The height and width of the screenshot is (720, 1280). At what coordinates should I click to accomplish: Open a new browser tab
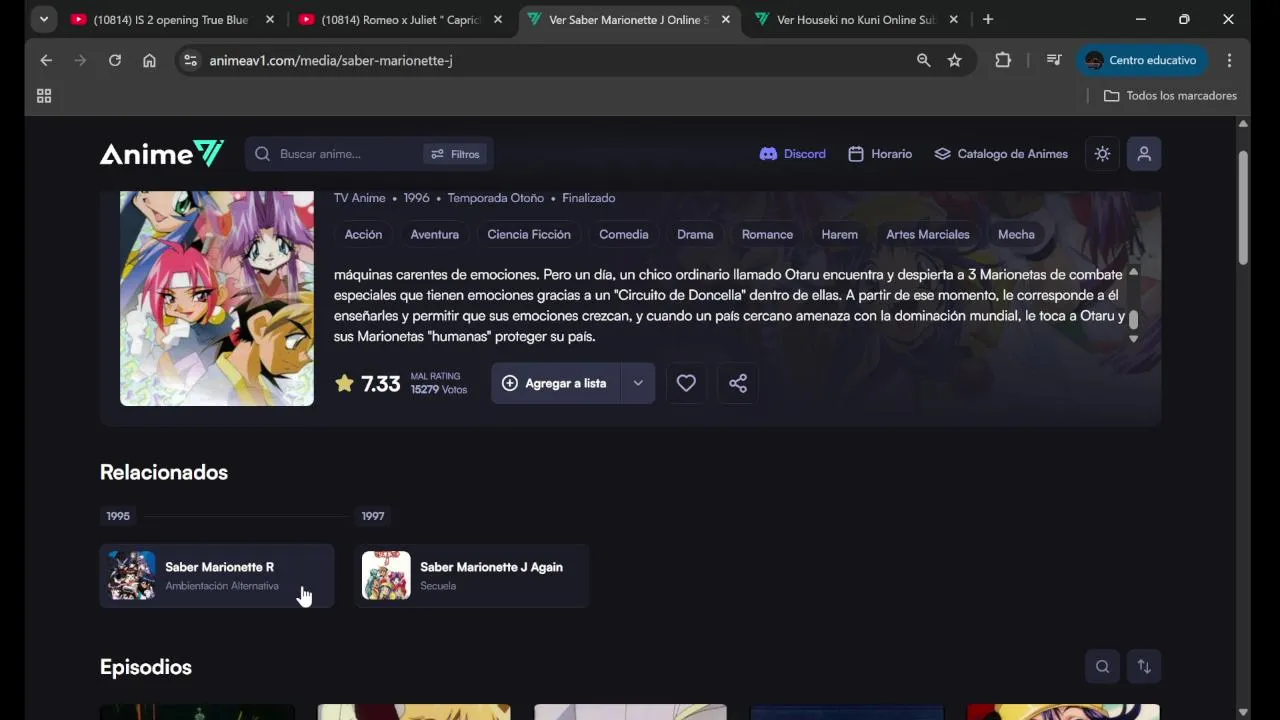pyautogui.click(x=988, y=20)
